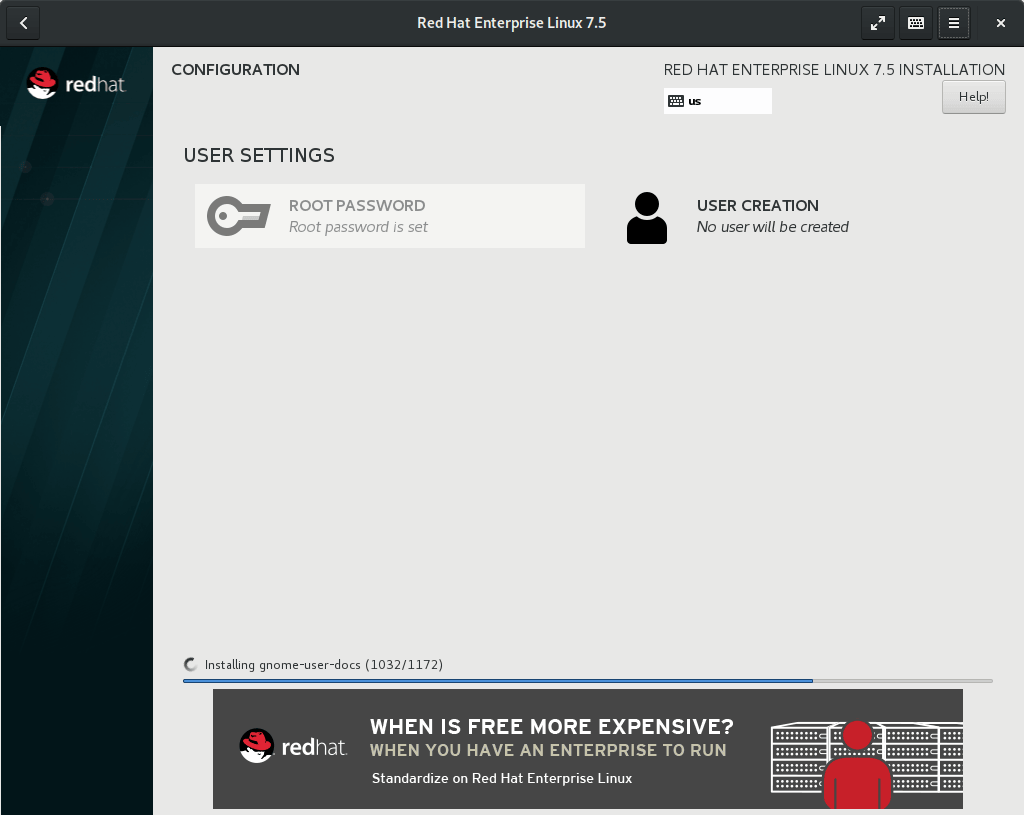The width and height of the screenshot is (1024, 815).
Task: Click the Red Hat logo in banner
Action: tap(293, 747)
